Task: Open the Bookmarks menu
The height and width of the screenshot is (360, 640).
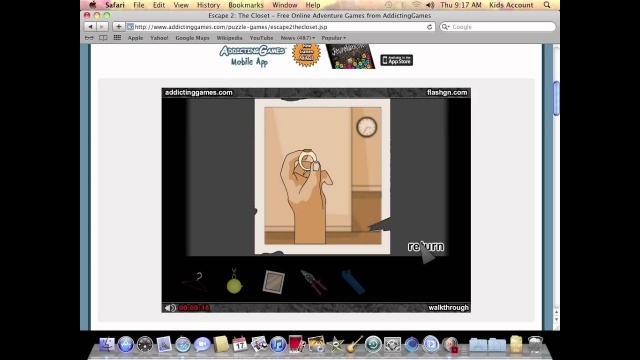Action: (246, 5)
